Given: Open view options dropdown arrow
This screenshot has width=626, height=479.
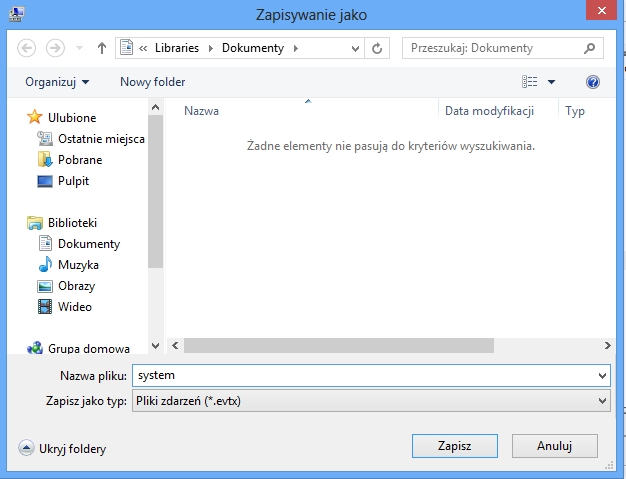Looking at the screenshot, I should click(551, 82).
